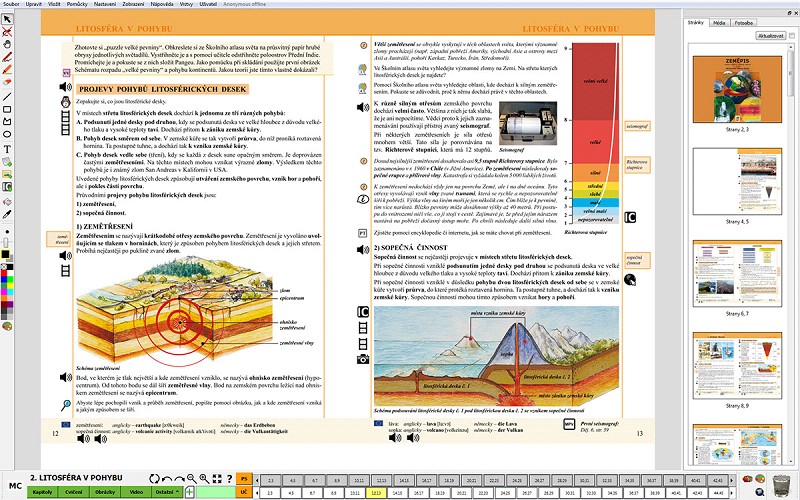Open the Vložit menu
The height and width of the screenshot is (500, 800).
pyautogui.click(x=54, y=4)
